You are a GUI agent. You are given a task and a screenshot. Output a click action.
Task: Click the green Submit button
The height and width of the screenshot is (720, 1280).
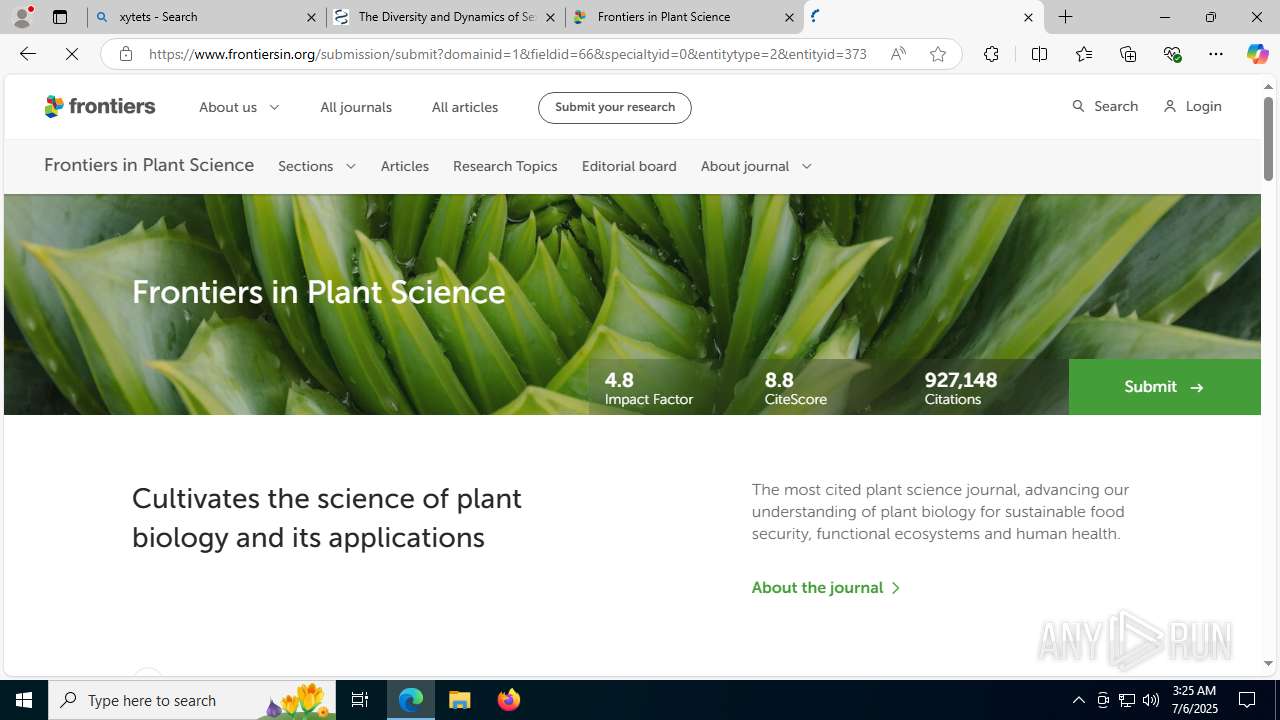[1164, 387]
